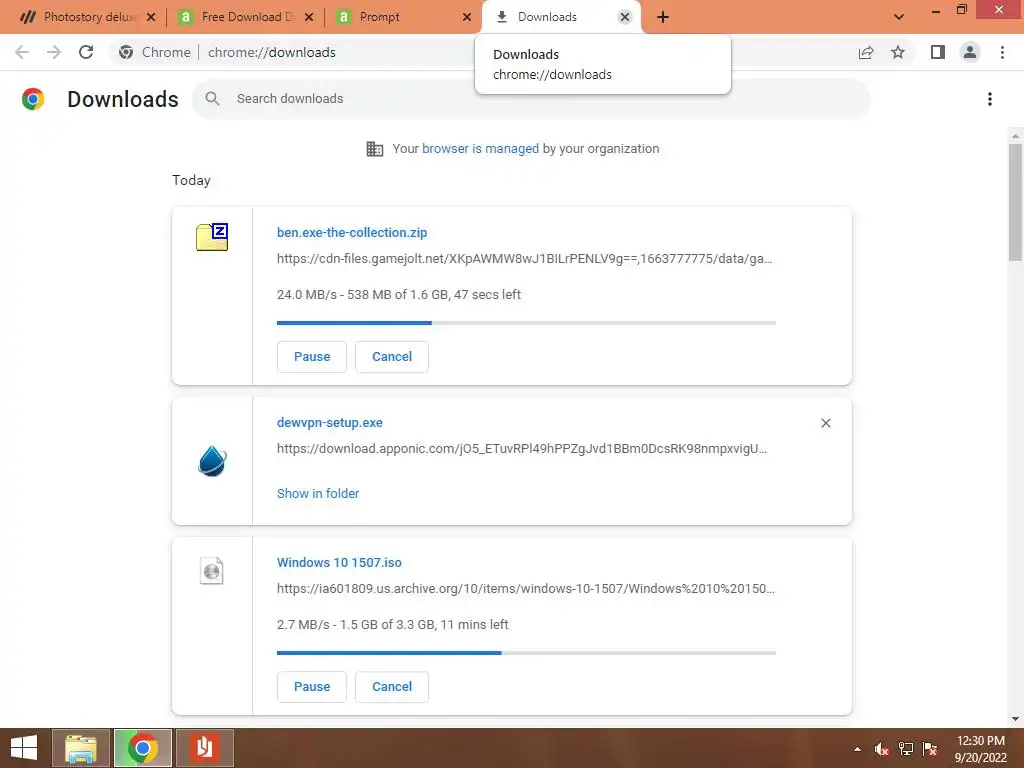Screen dimensions: 1024x768
Task: Click the managed organization building icon
Action: tap(375, 149)
